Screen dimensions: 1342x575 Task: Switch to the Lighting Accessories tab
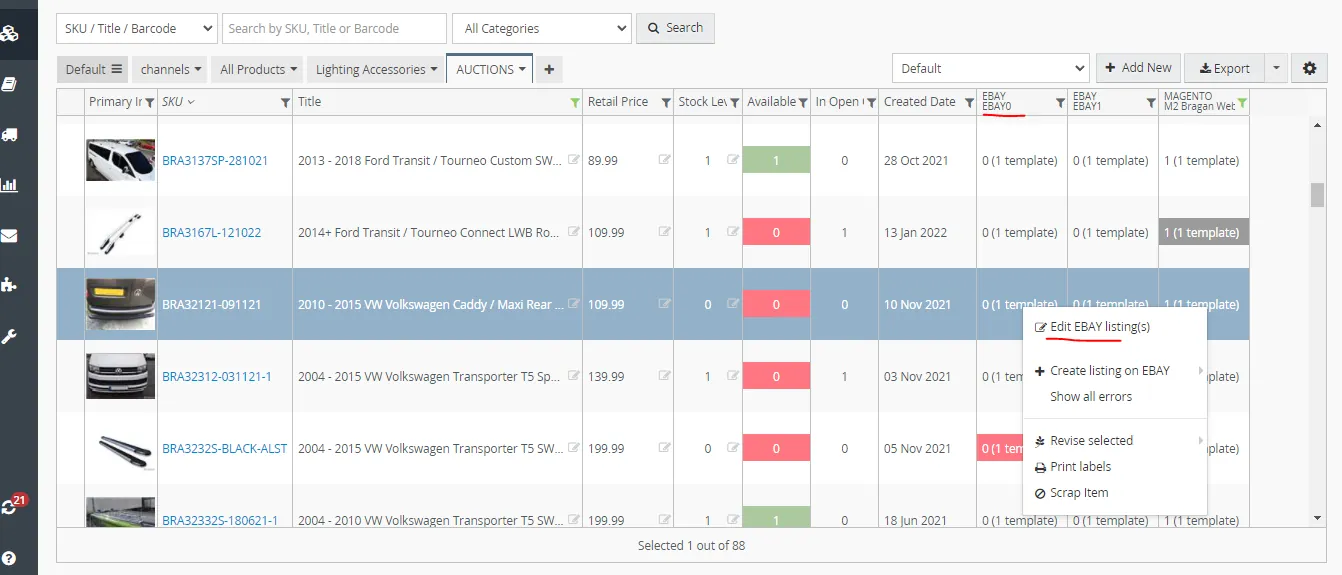pyautogui.click(x=377, y=69)
